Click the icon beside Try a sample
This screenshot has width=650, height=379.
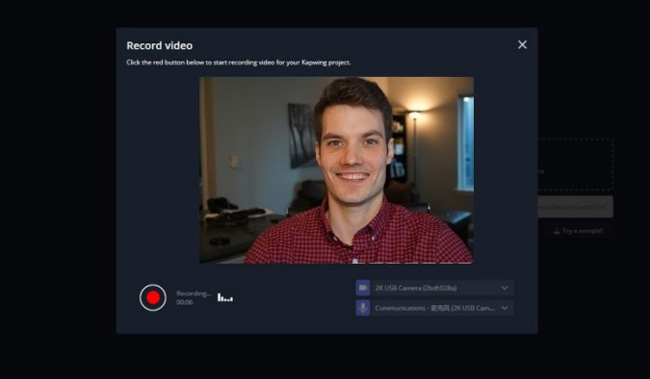point(556,231)
